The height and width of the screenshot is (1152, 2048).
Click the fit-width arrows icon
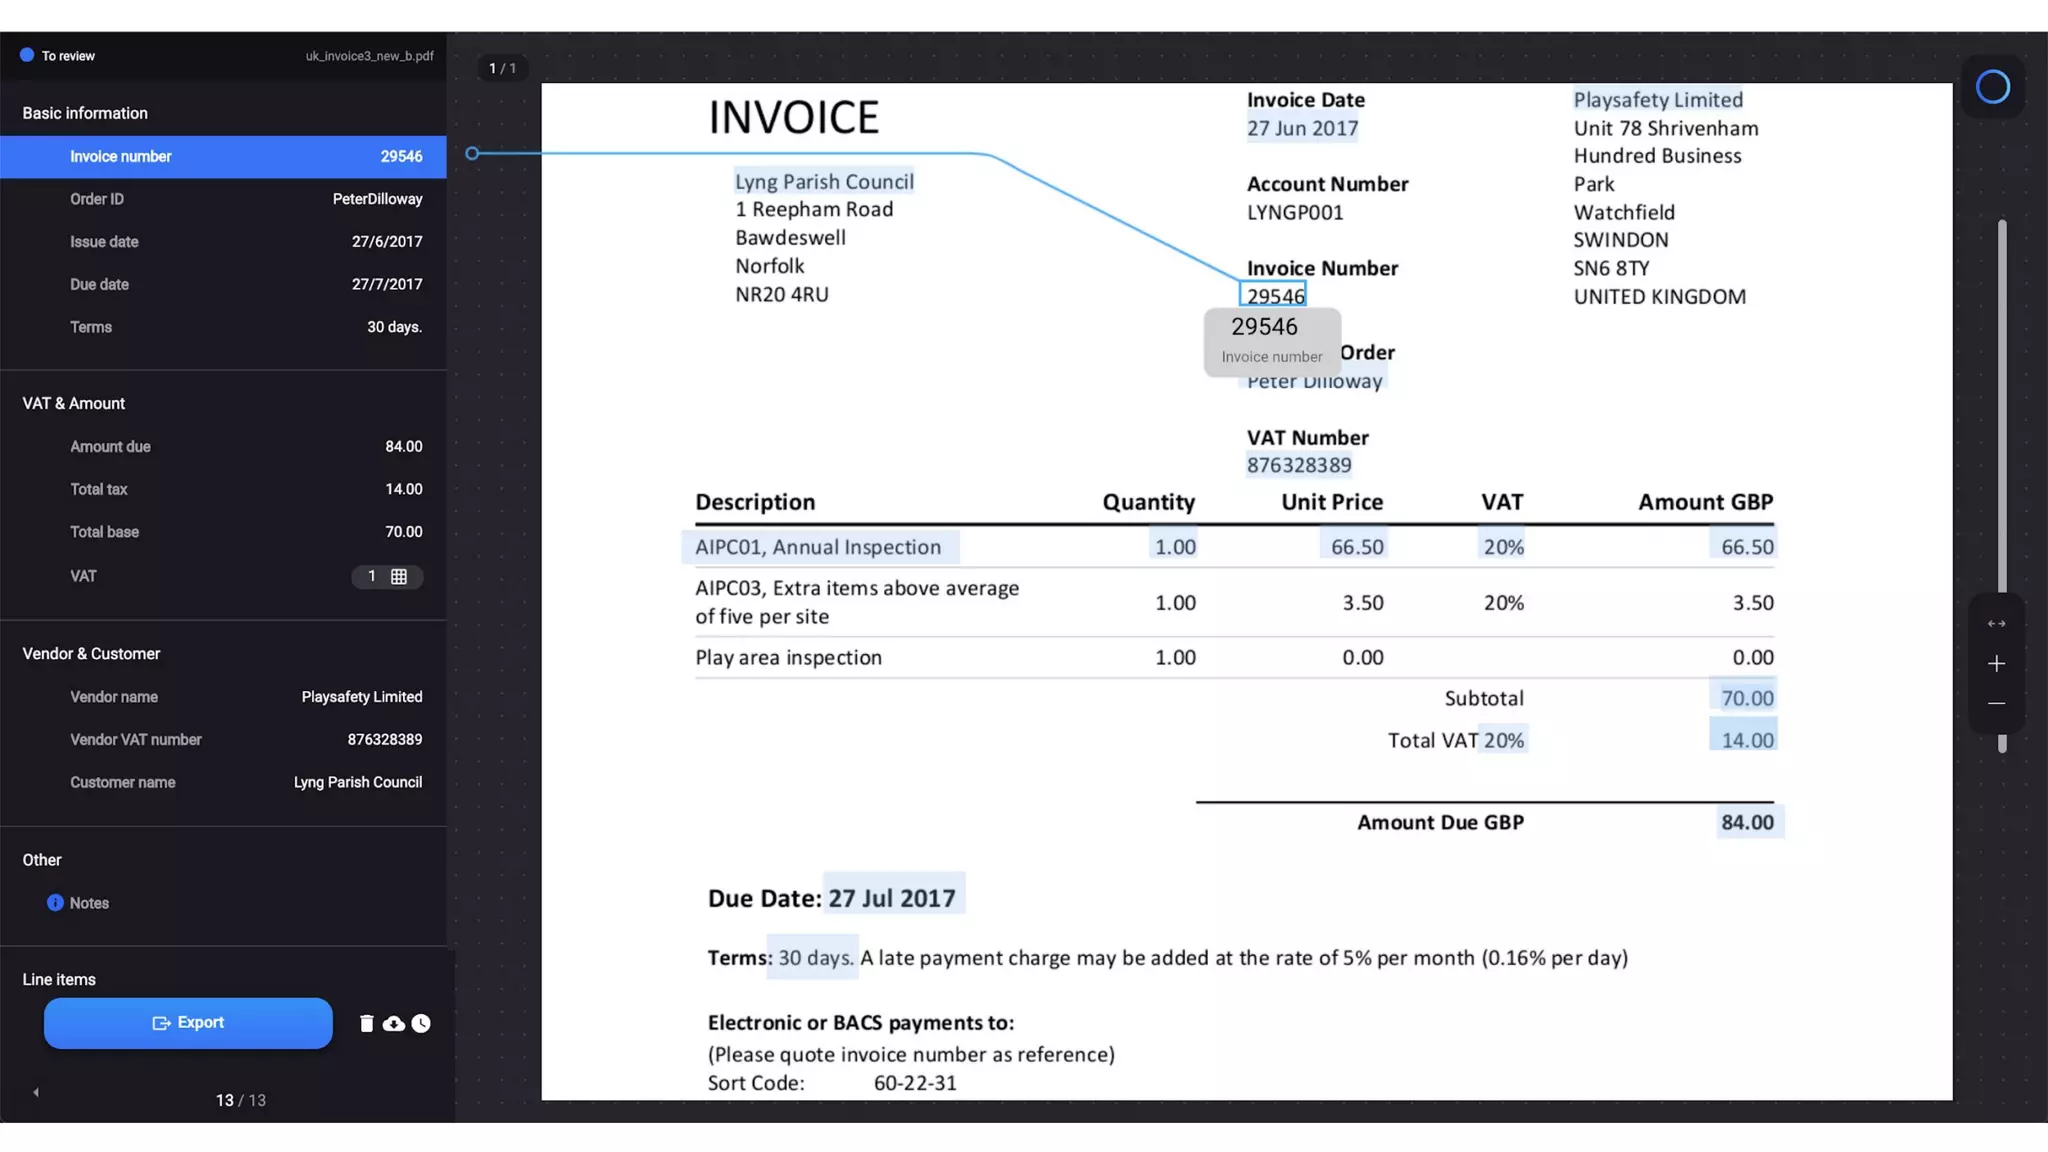1996,624
